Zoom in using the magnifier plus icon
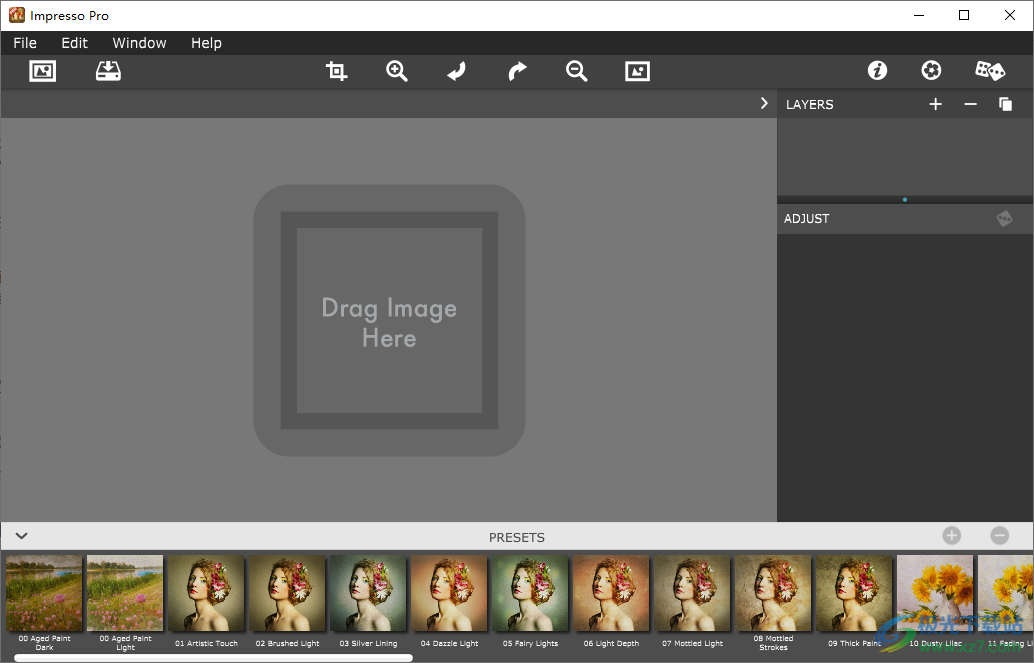The width and height of the screenshot is (1034, 663). click(x=397, y=71)
